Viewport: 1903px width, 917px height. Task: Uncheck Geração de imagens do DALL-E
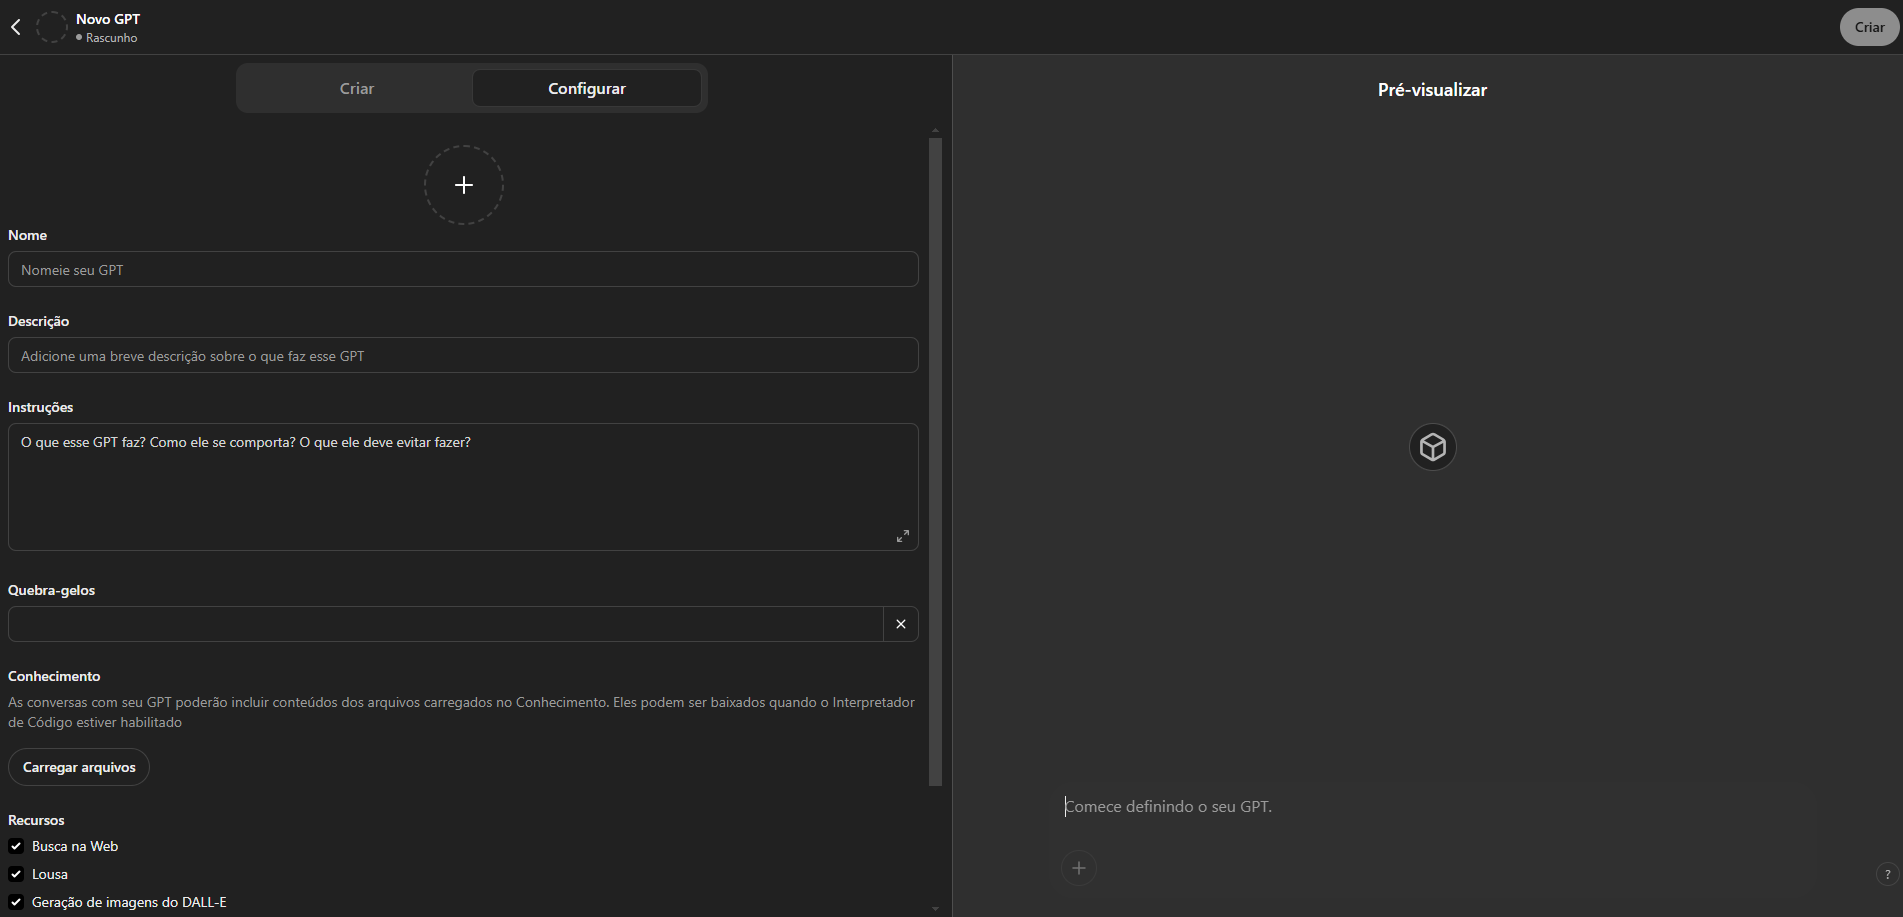coord(15,901)
